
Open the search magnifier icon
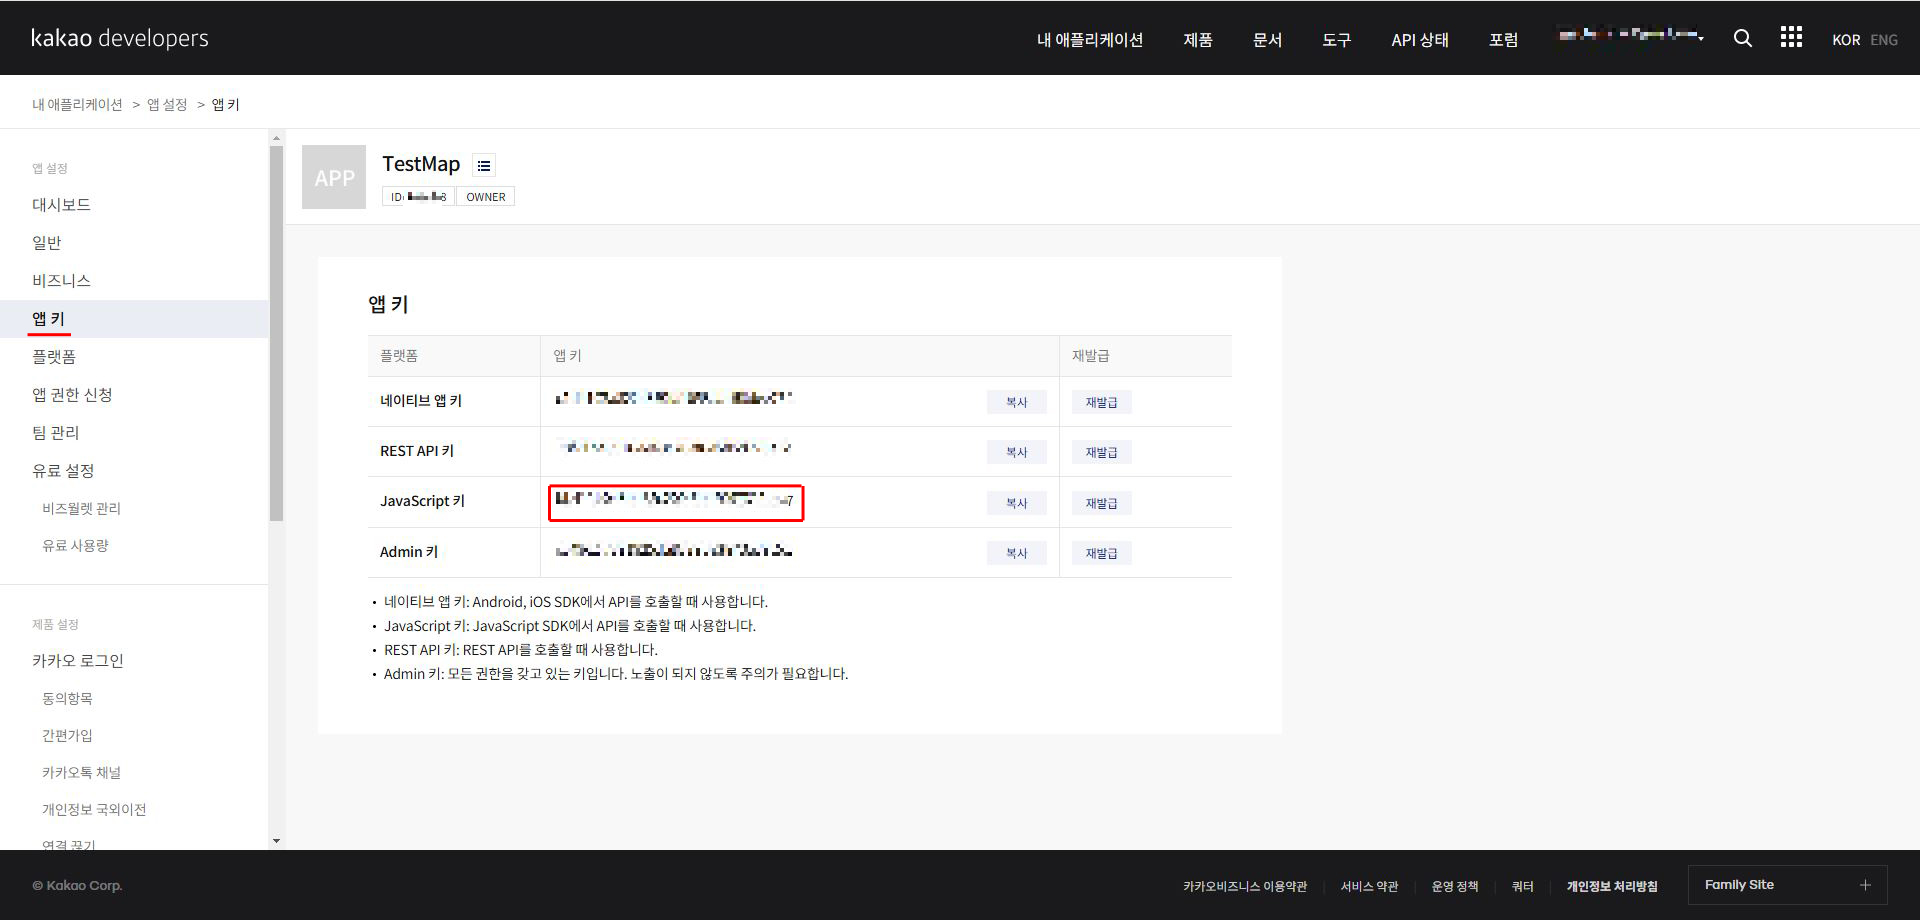pos(1742,38)
